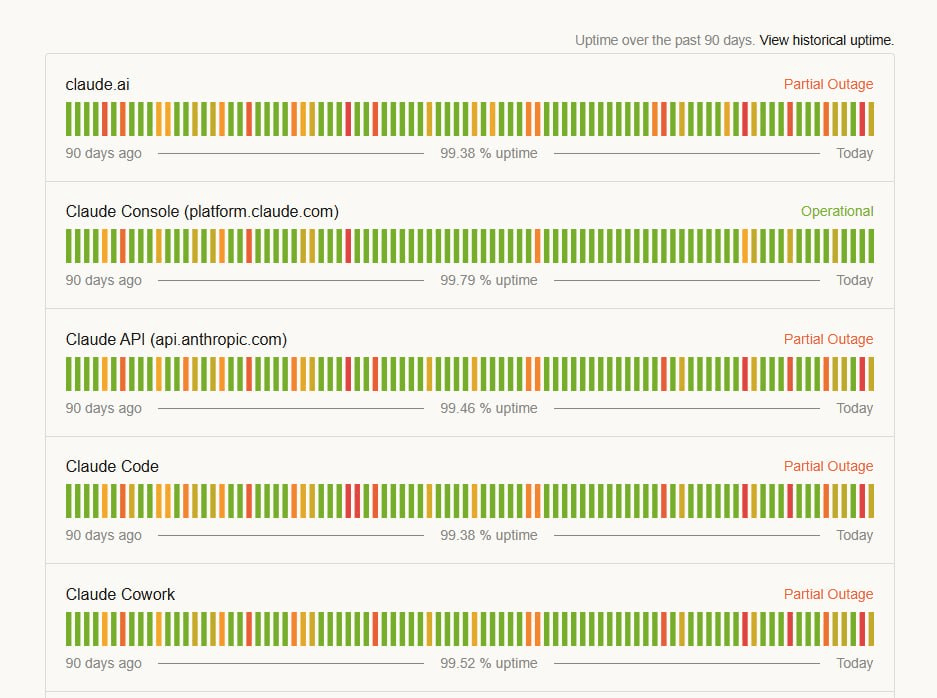Click the Claude Cowork component title

[x=120, y=594]
